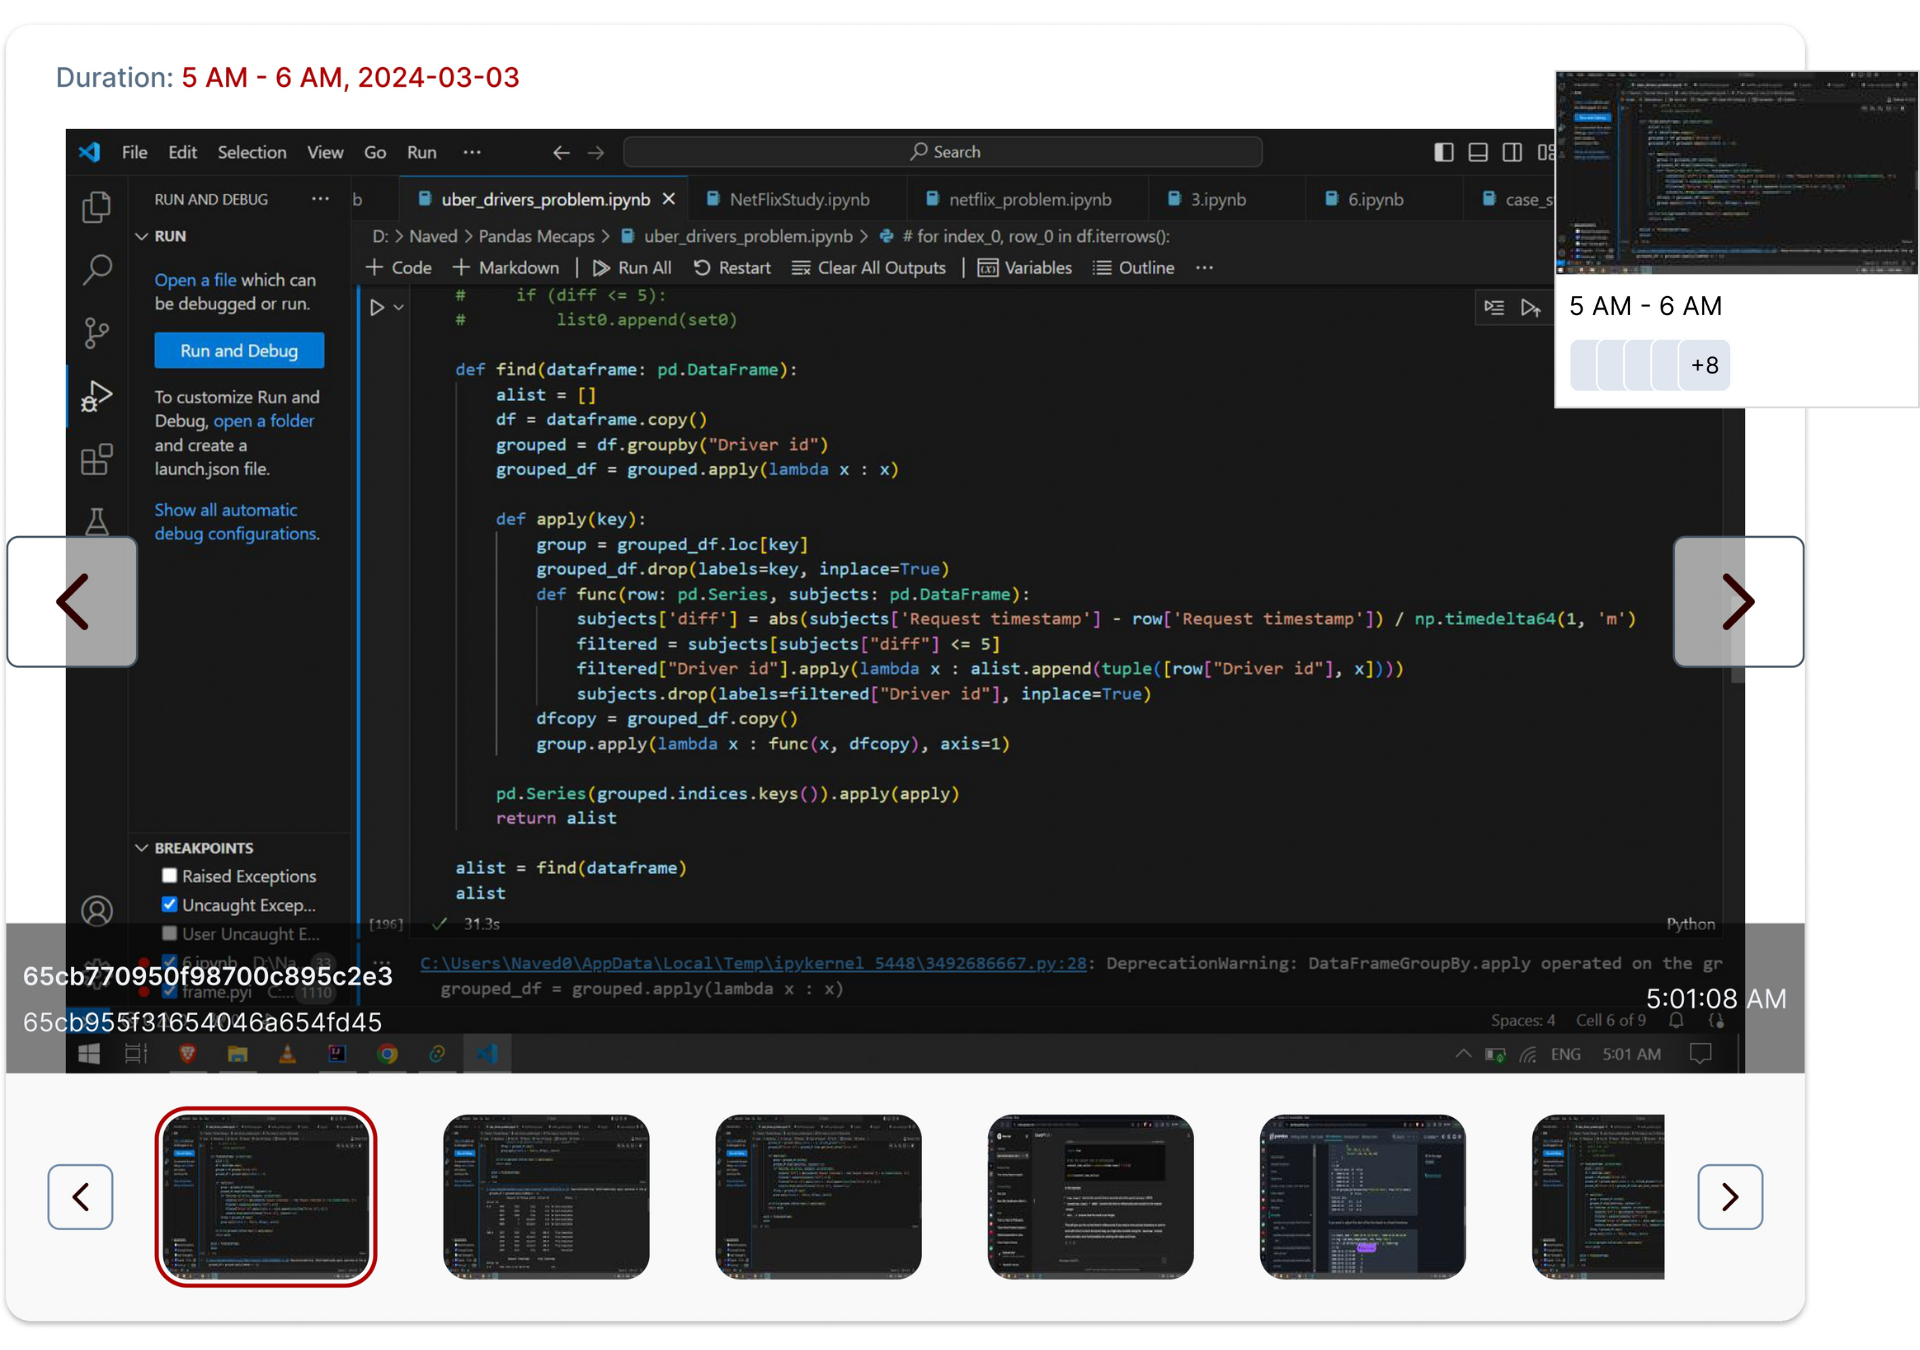Open the Extensions view
Viewport: 1920px width, 1350px height.
[97, 459]
